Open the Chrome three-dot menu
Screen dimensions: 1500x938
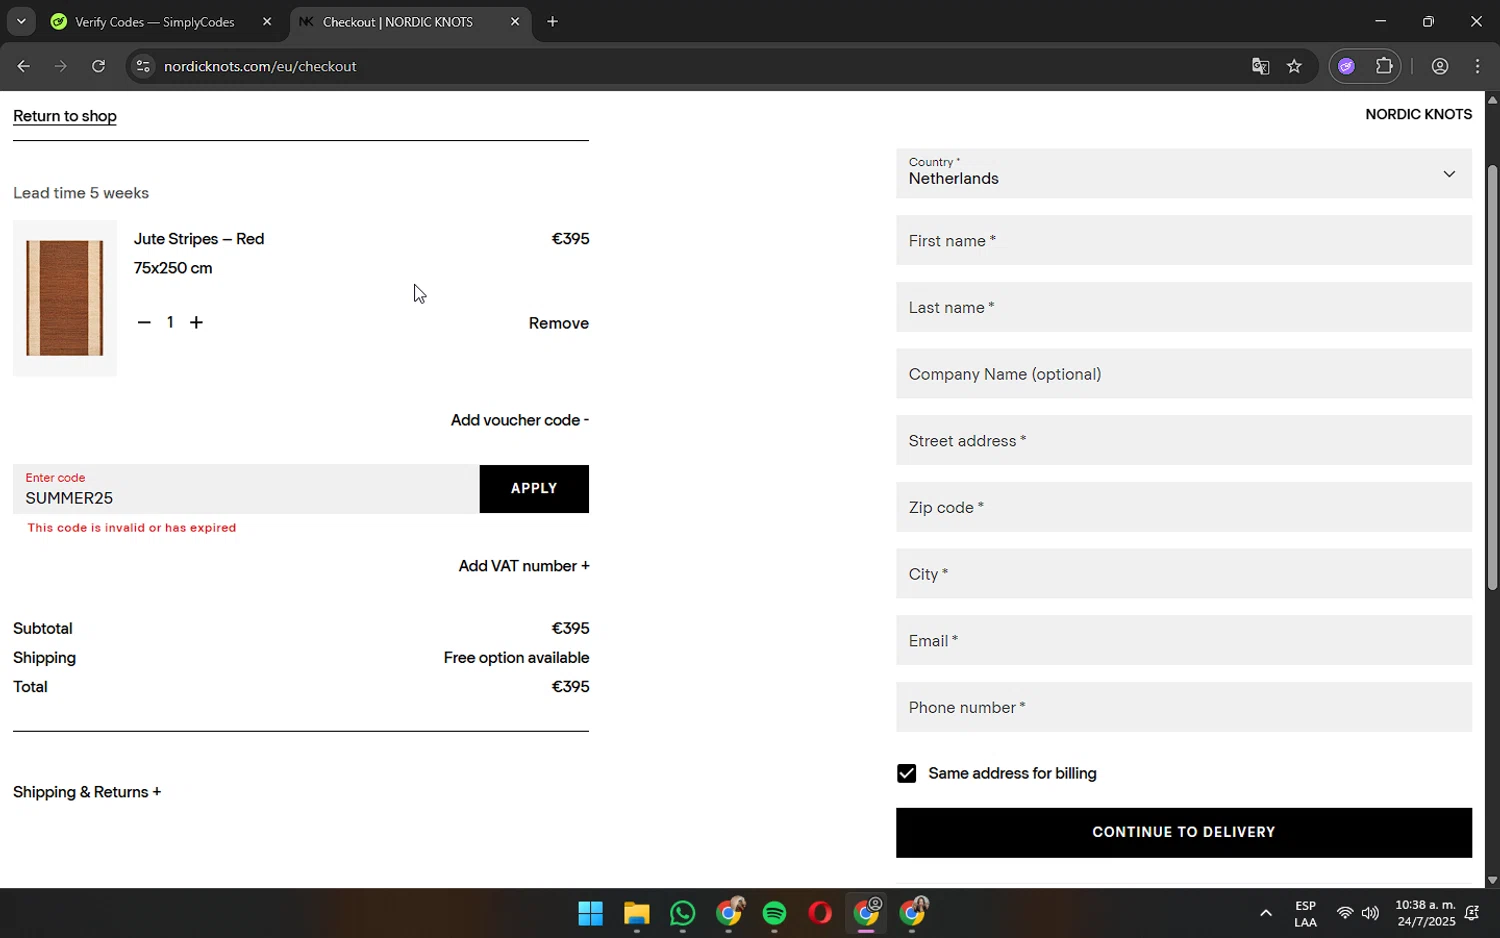[1478, 66]
